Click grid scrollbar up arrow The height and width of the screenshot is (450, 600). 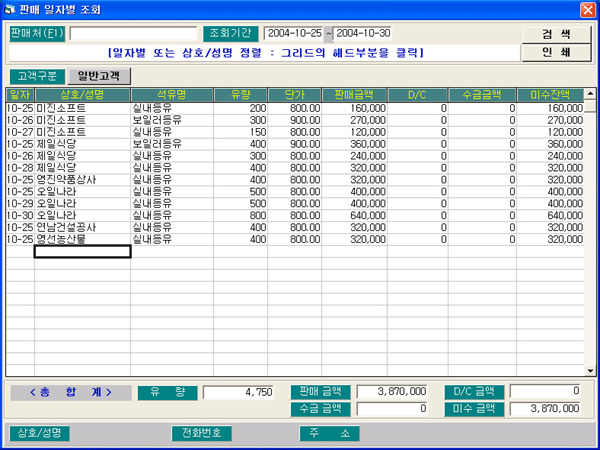coord(590,93)
